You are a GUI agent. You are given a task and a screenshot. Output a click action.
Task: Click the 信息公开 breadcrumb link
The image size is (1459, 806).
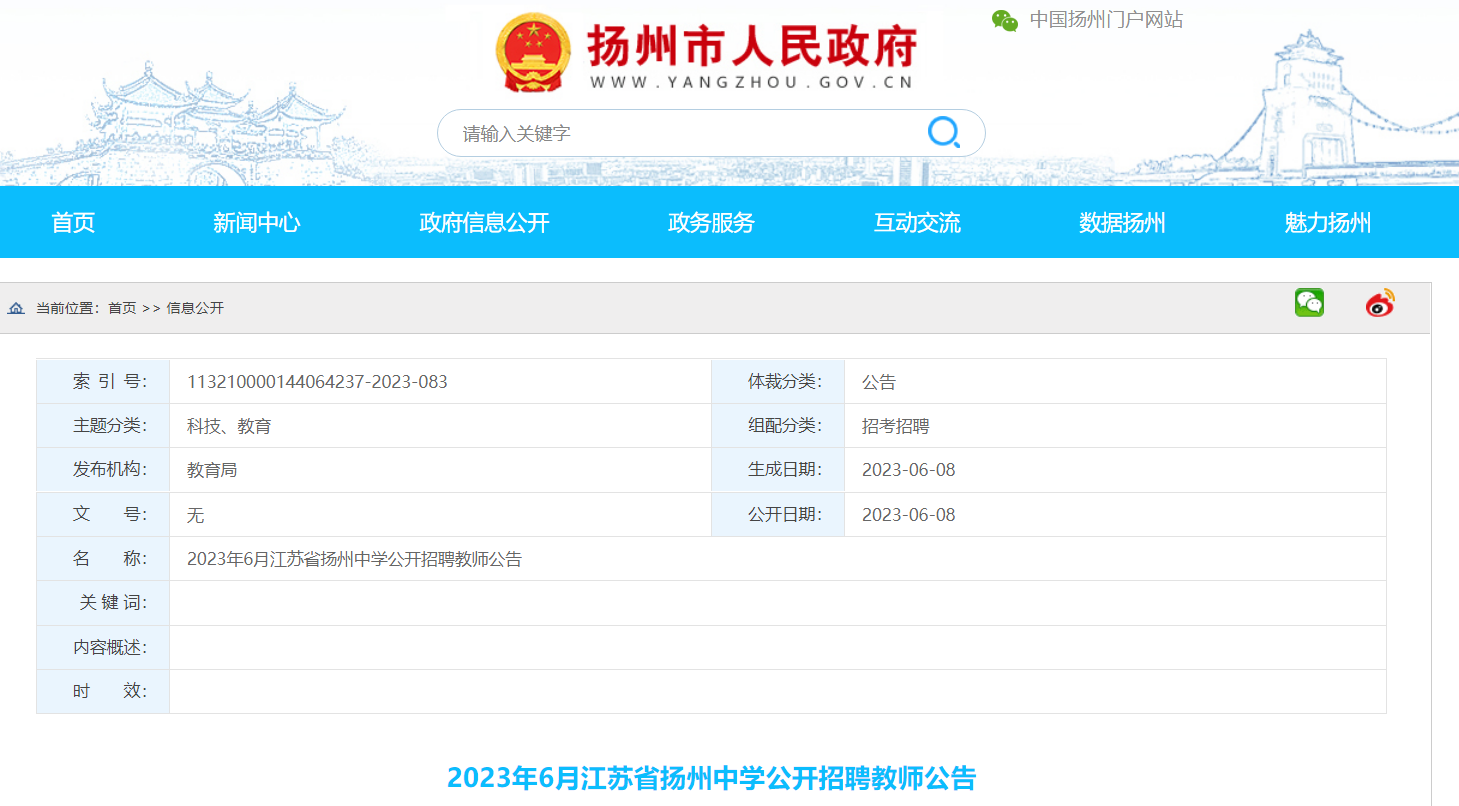pyautogui.click(x=195, y=308)
